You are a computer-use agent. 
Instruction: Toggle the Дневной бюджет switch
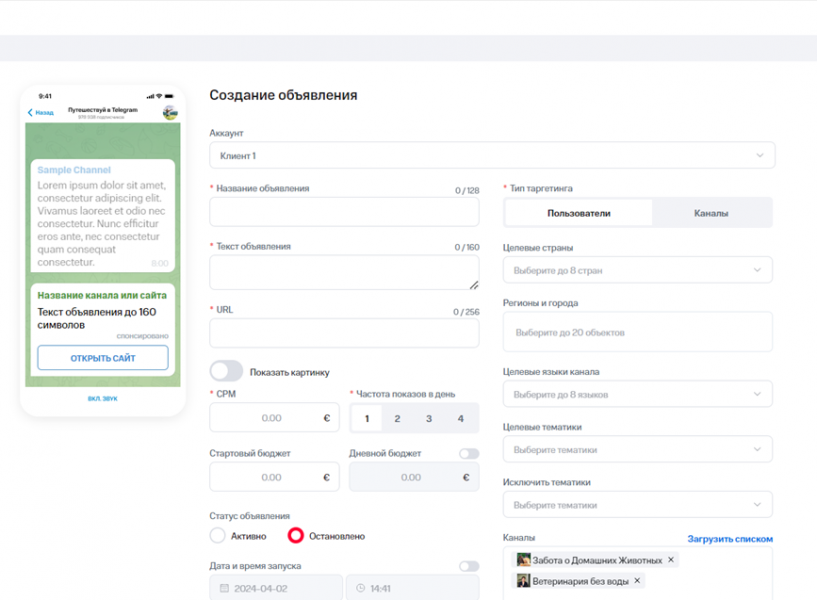coord(468,453)
